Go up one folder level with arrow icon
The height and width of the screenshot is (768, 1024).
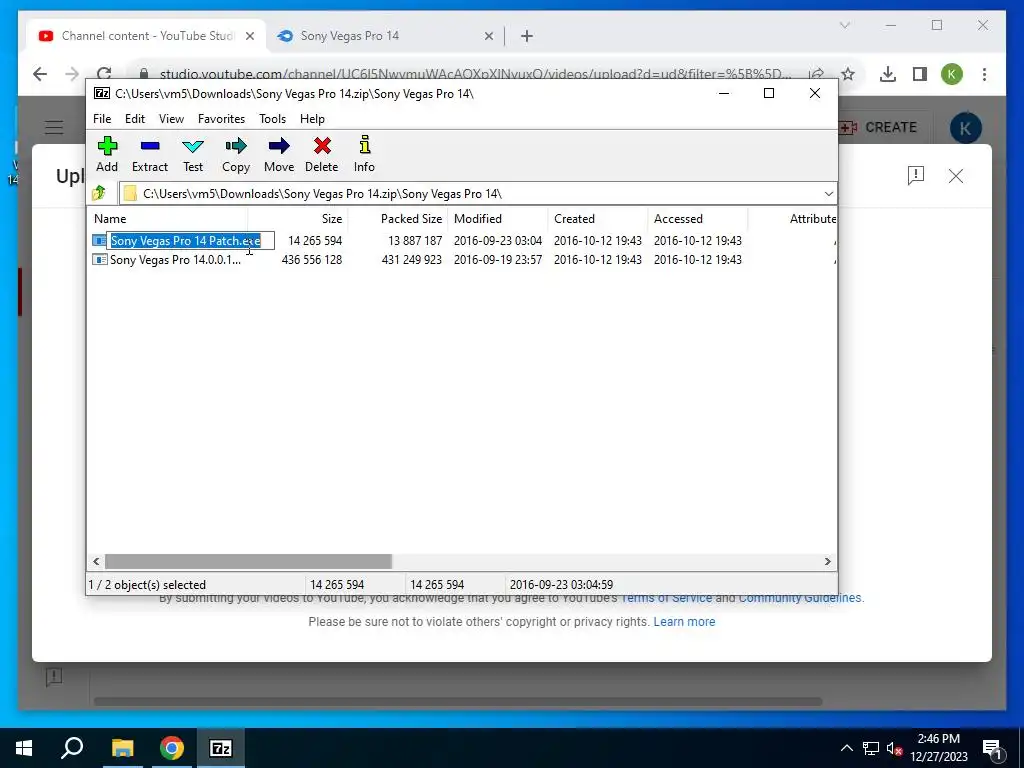point(99,193)
